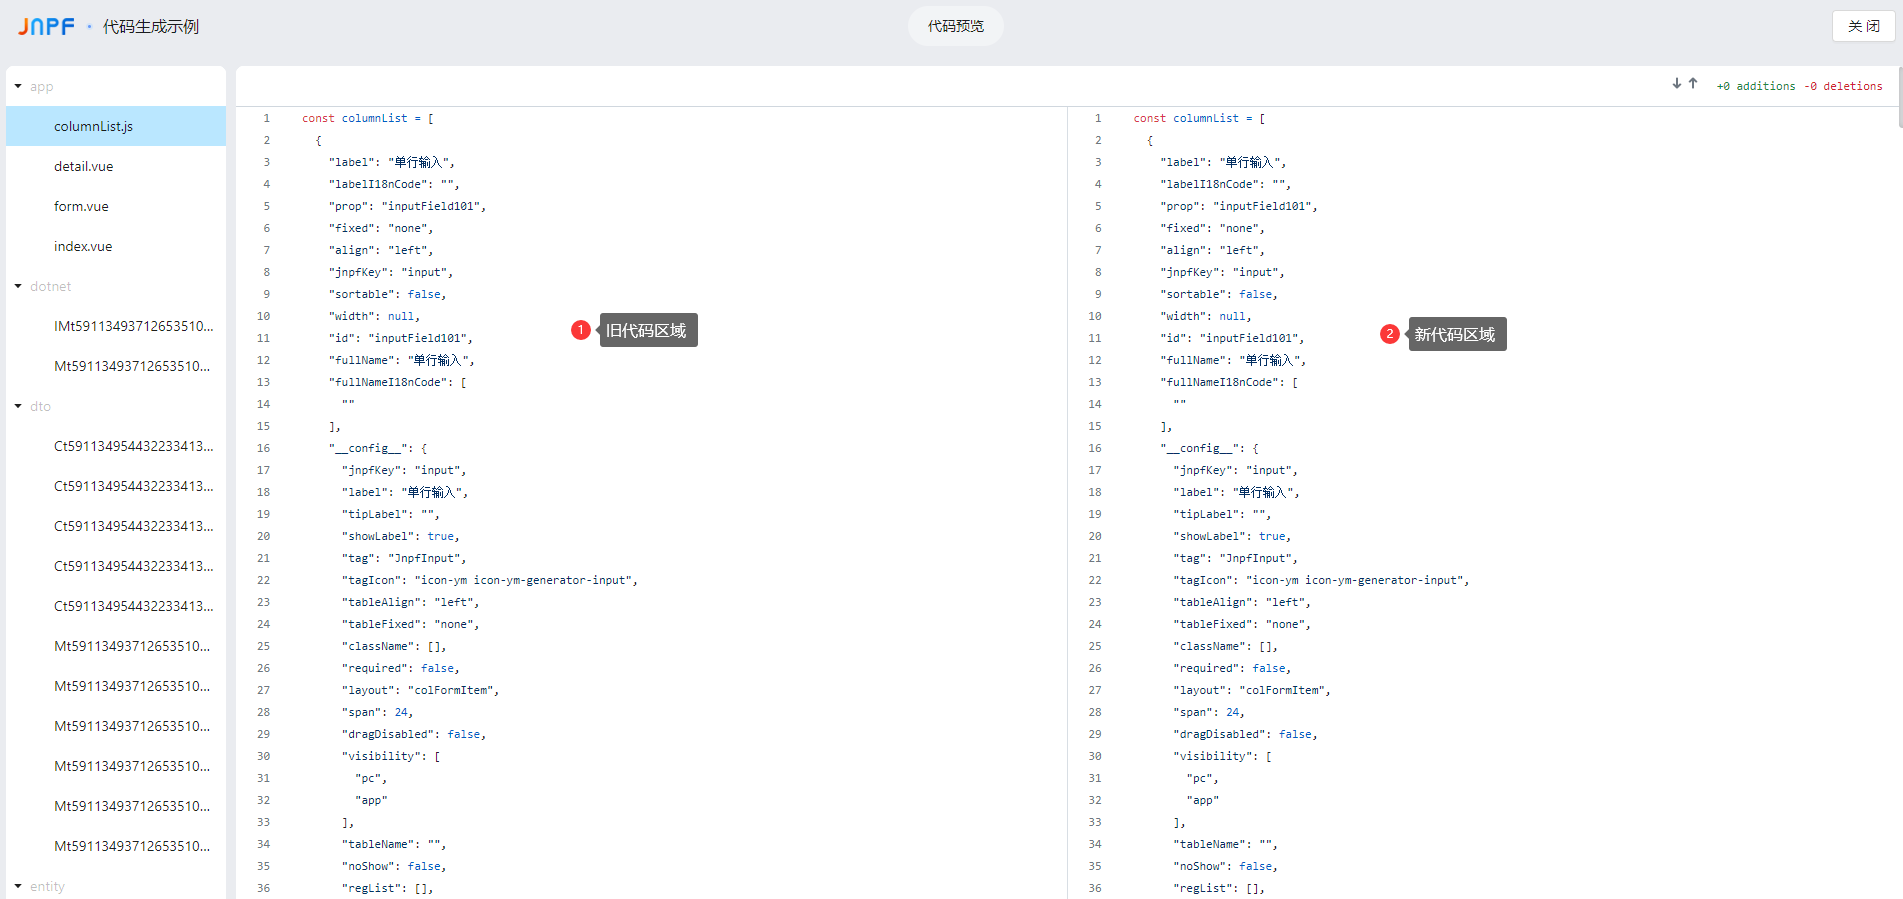Collapse the app folder

(x=18, y=87)
